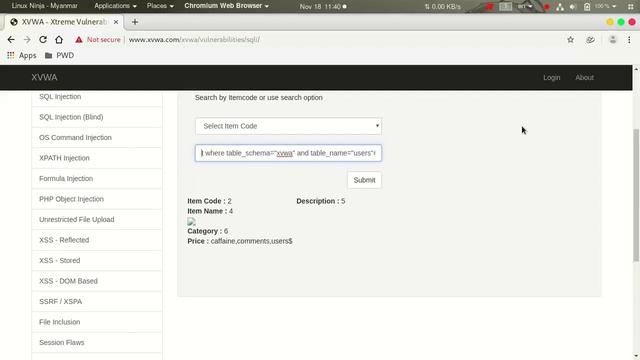Open the en language selector
This screenshot has width=640, height=360.
(x=525, y=7)
